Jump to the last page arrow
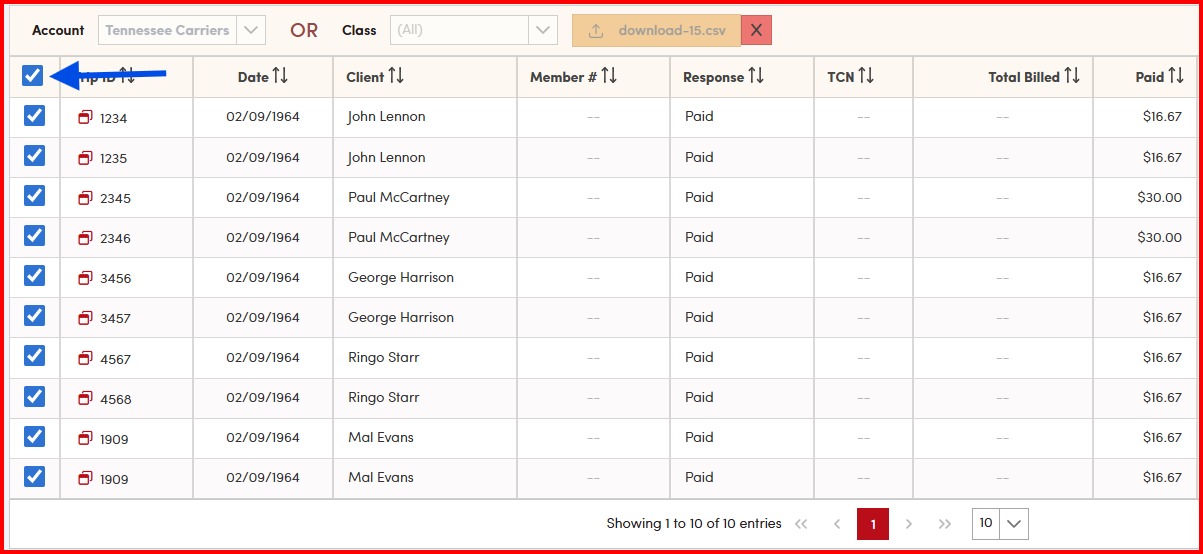 [x=945, y=523]
